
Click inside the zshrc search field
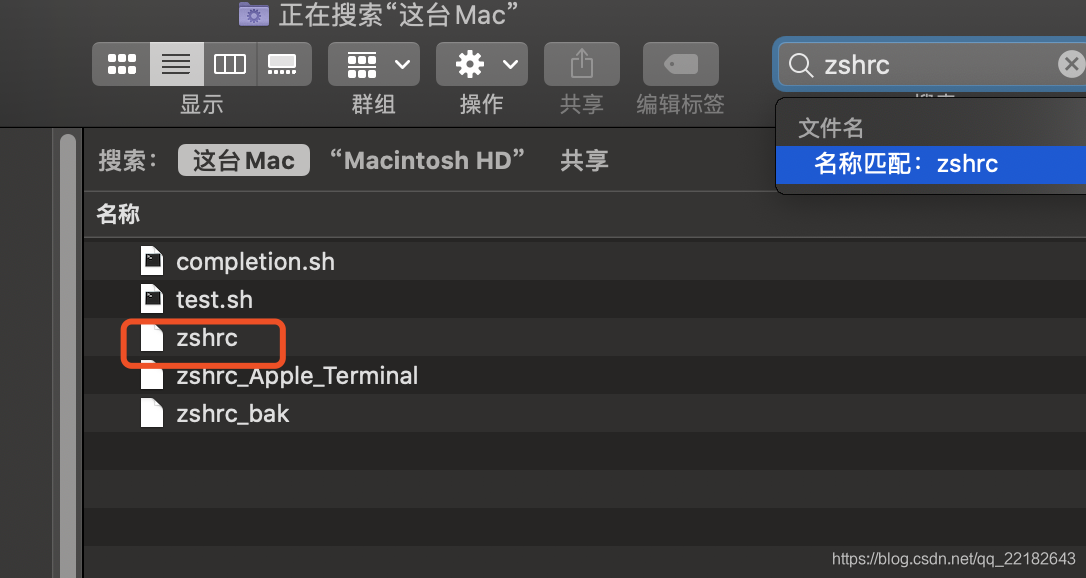pos(932,65)
